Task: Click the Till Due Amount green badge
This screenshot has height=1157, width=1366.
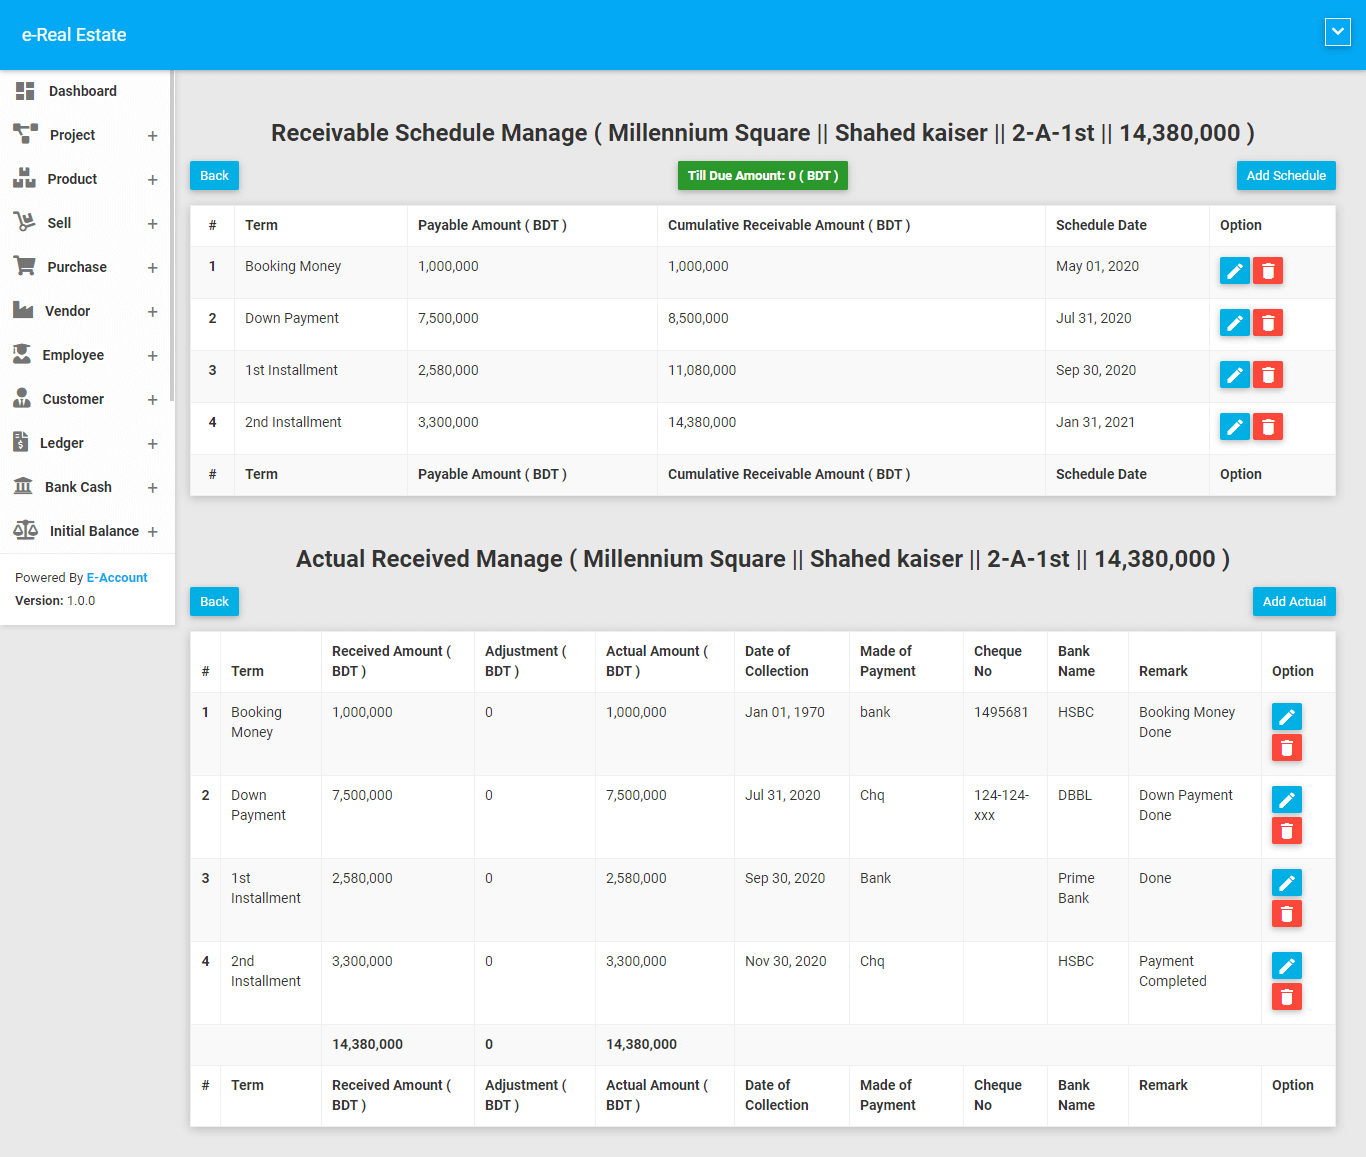Action: point(762,176)
